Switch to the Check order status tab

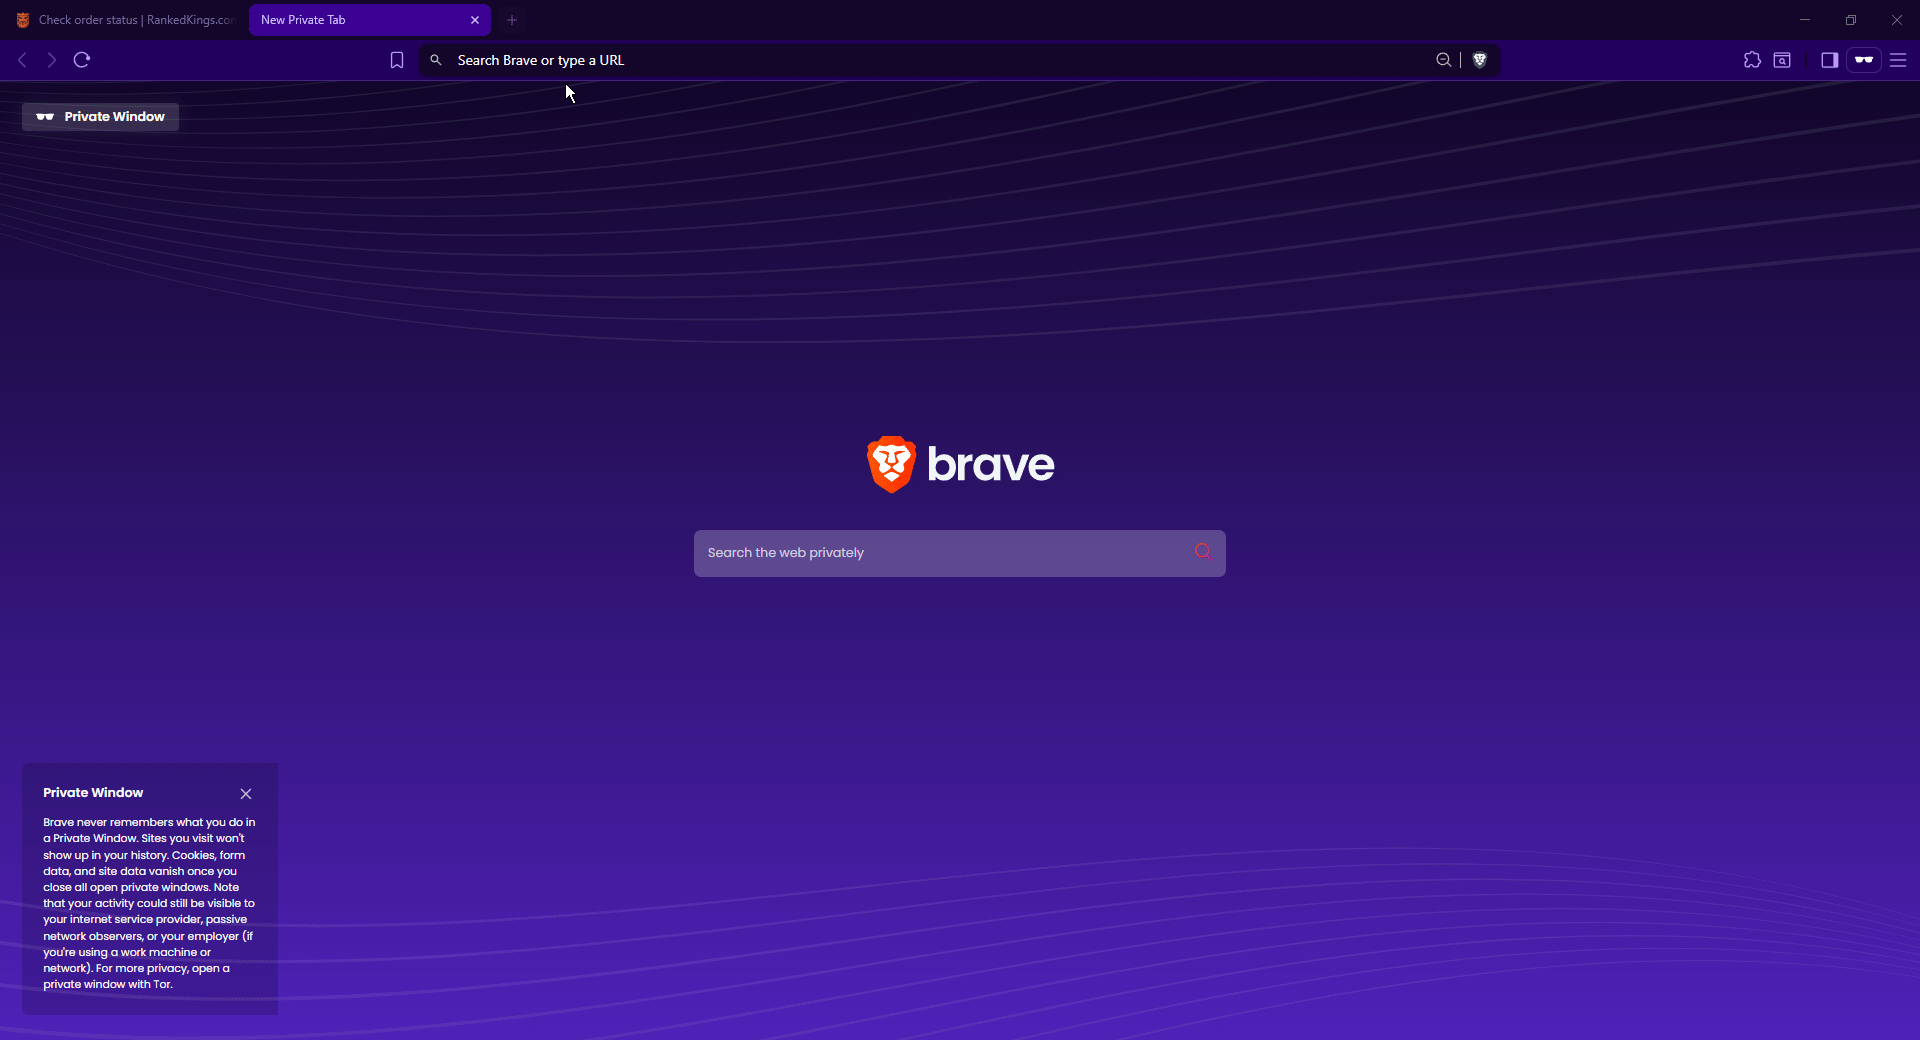point(124,20)
